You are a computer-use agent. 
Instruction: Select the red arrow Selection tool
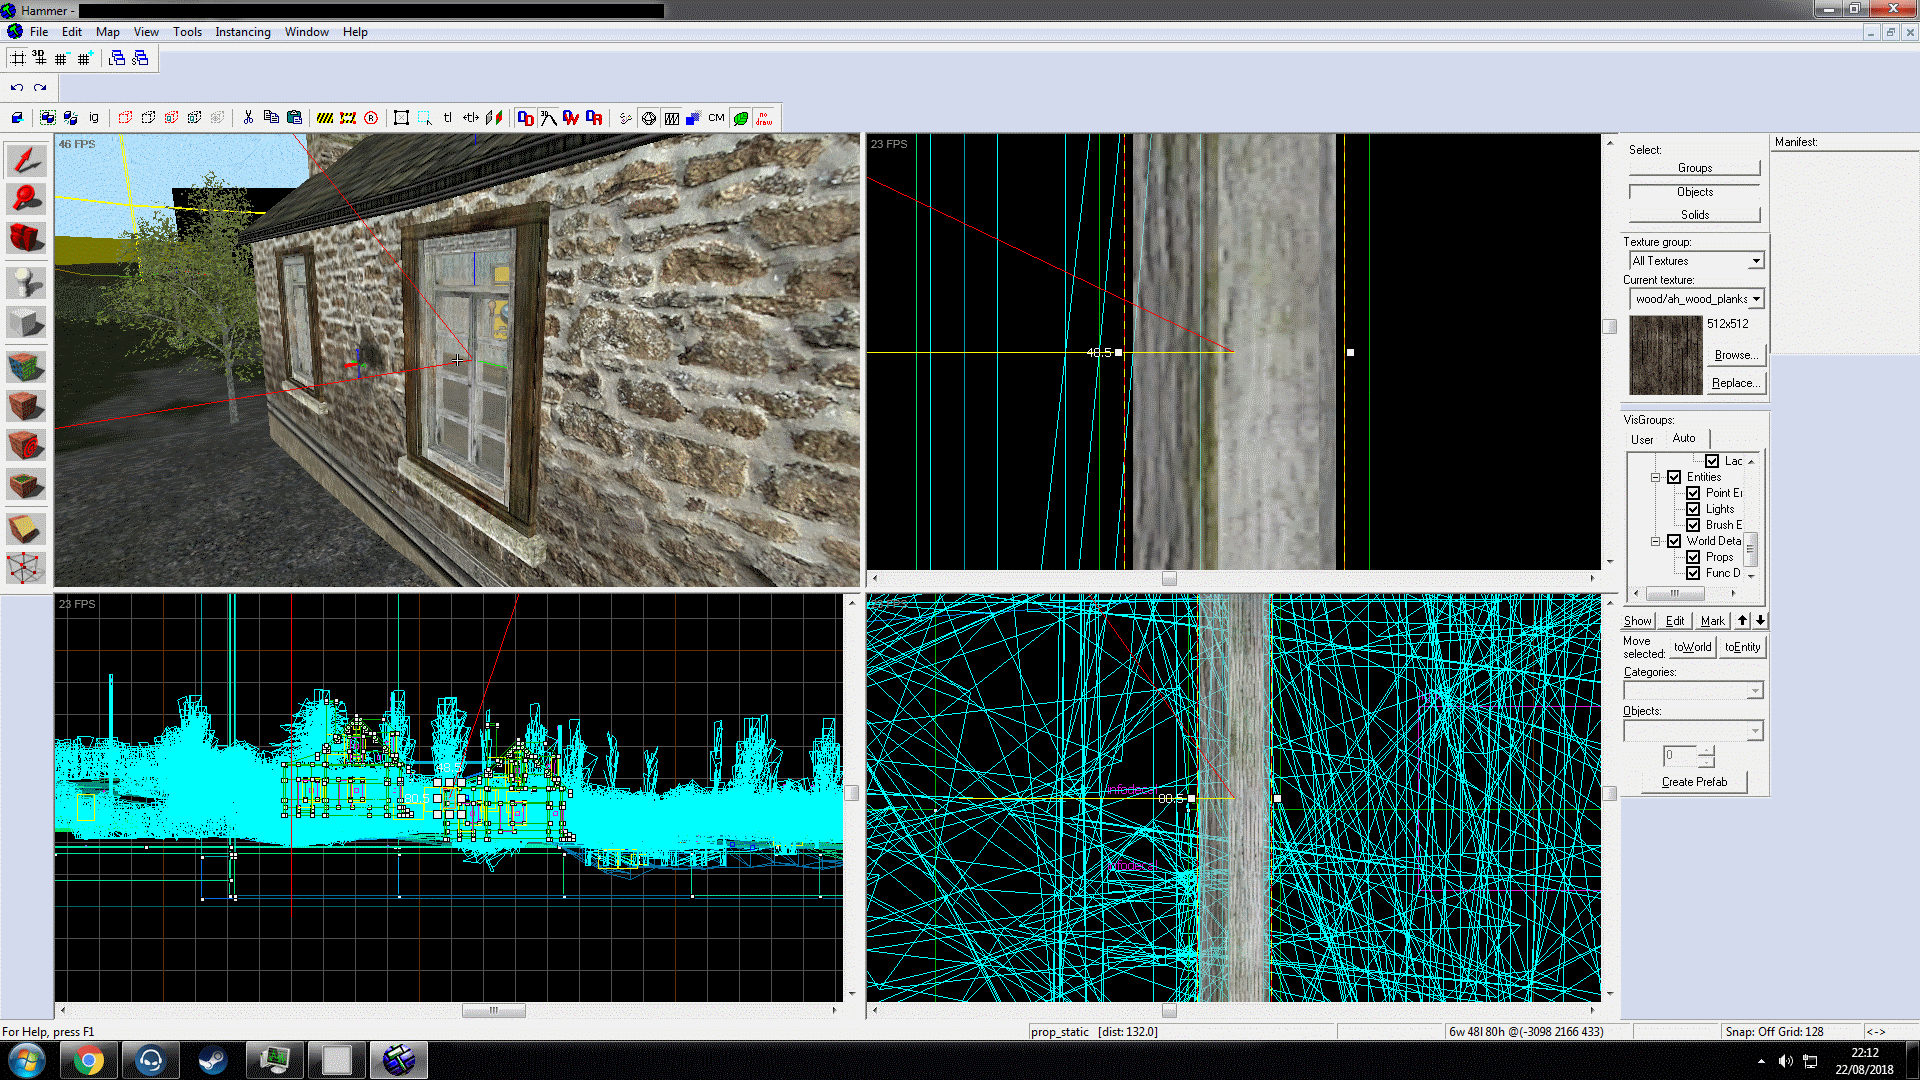[26, 161]
